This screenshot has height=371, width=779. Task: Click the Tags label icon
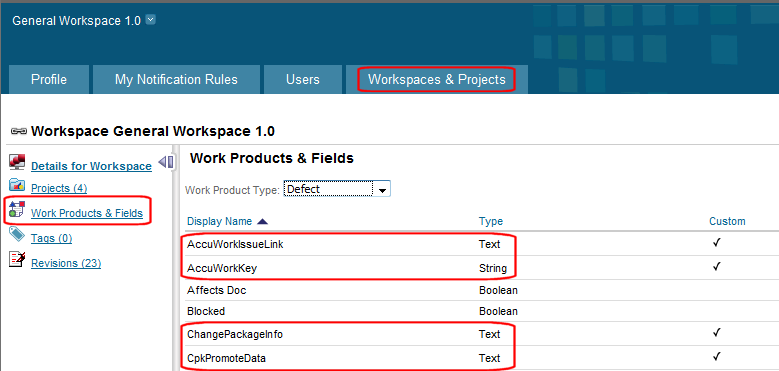(17, 234)
